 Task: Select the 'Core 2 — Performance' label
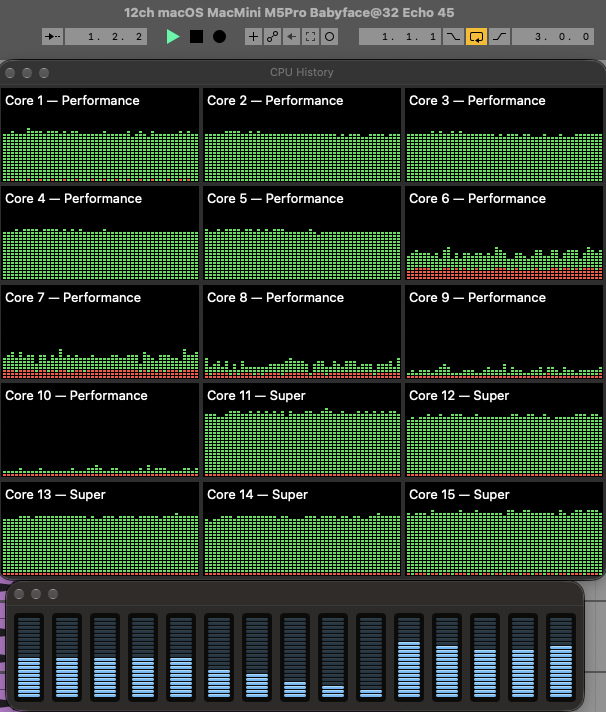coord(275,100)
